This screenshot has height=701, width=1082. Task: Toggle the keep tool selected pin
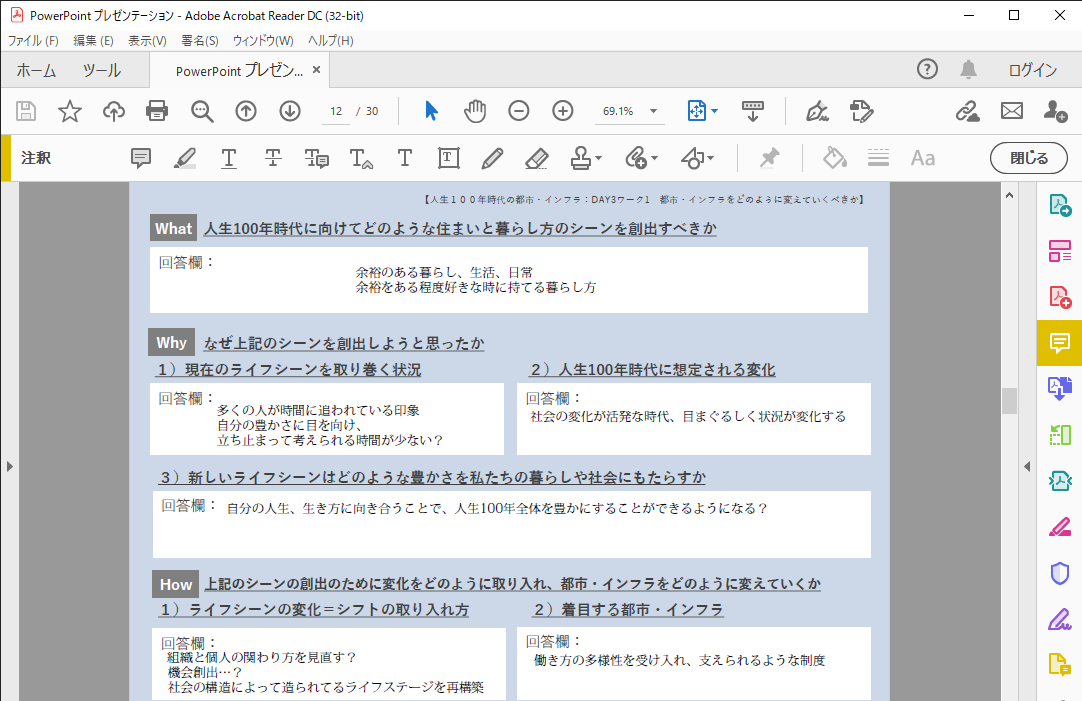(x=769, y=158)
